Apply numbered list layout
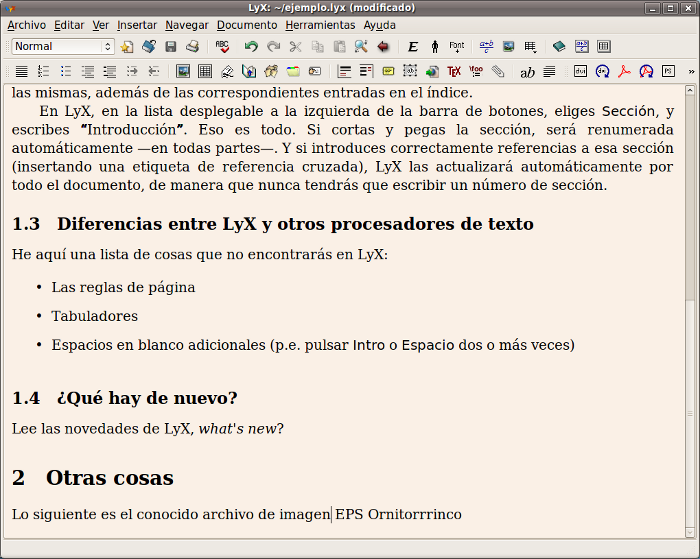 point(43,71)
